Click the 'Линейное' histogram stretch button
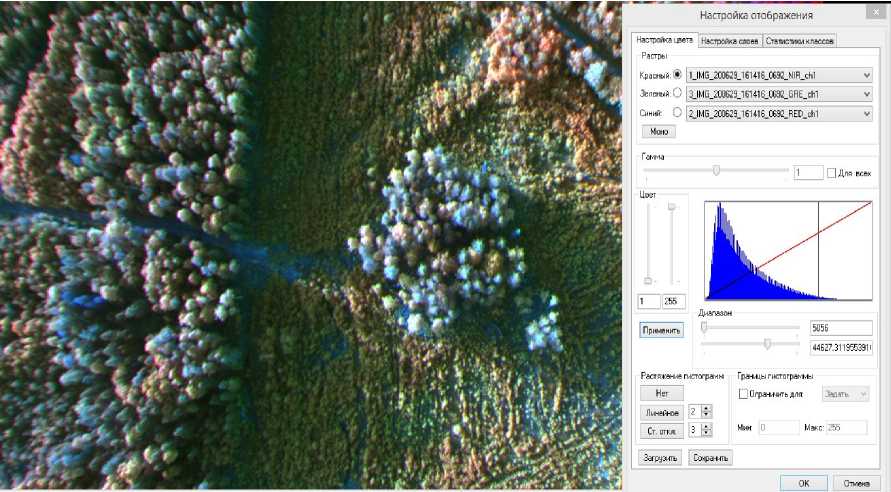Image resolution: width=891 pixels, height=492 pixels. [x=660, y=412]
